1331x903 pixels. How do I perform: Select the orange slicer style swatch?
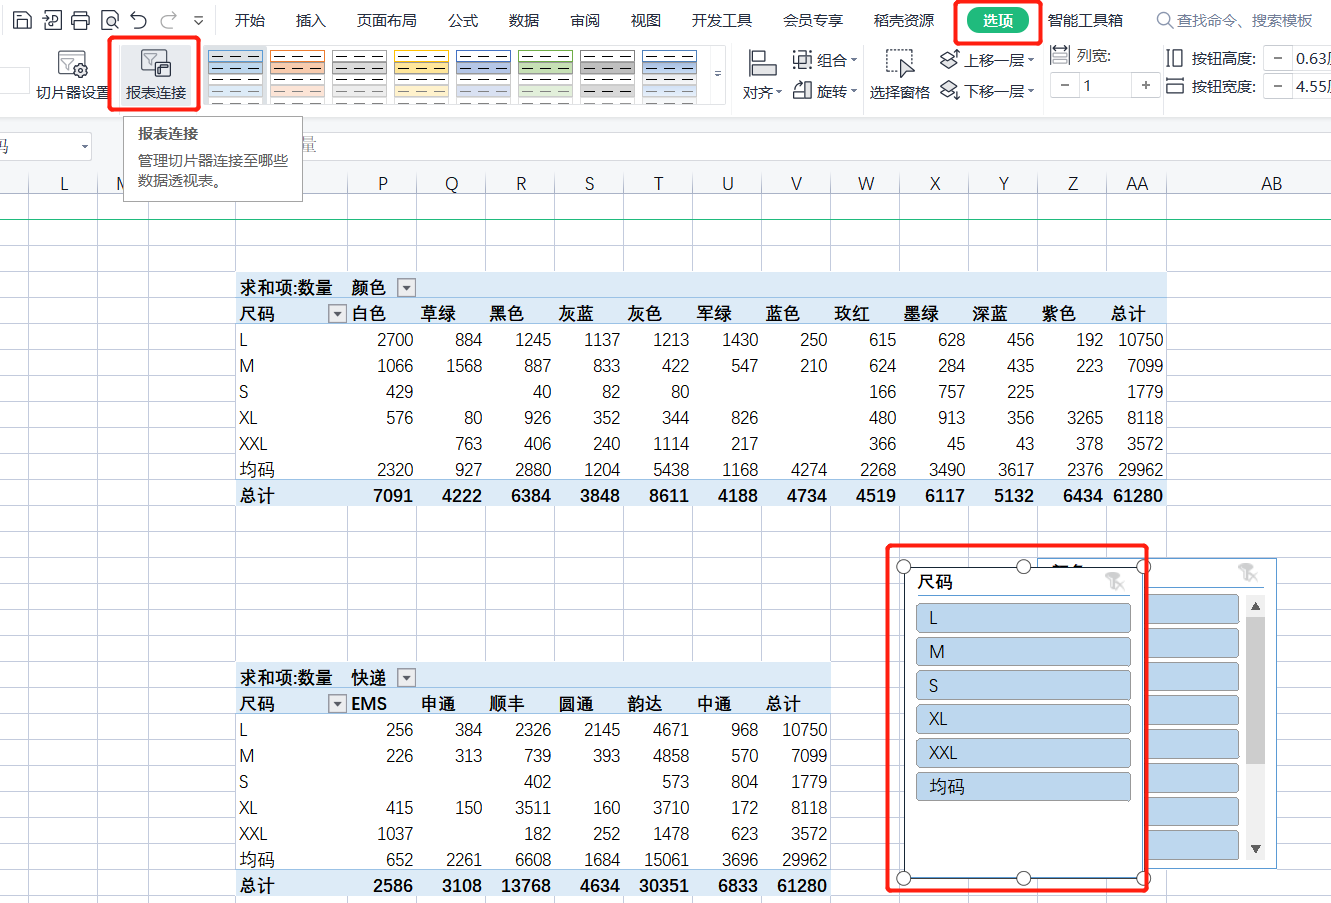[298, 76]
